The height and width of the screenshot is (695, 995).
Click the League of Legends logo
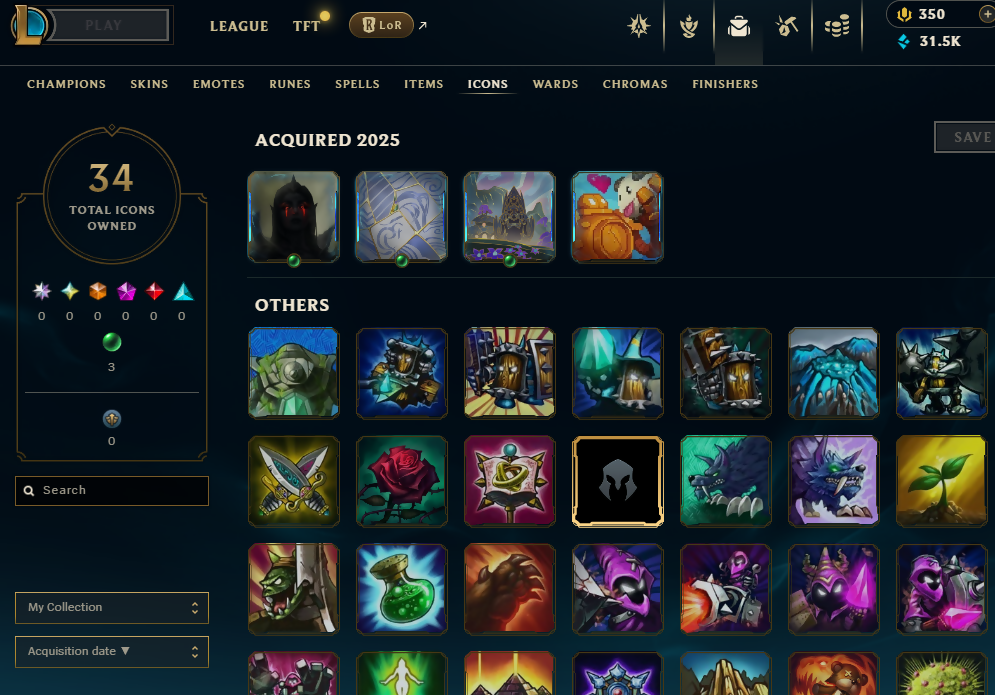tap(29, 25)
